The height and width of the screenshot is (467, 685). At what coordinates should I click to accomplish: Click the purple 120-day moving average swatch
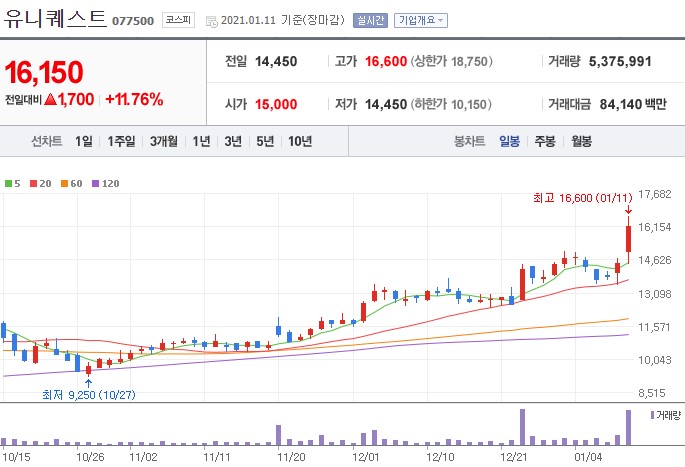[x=96, y=183]
